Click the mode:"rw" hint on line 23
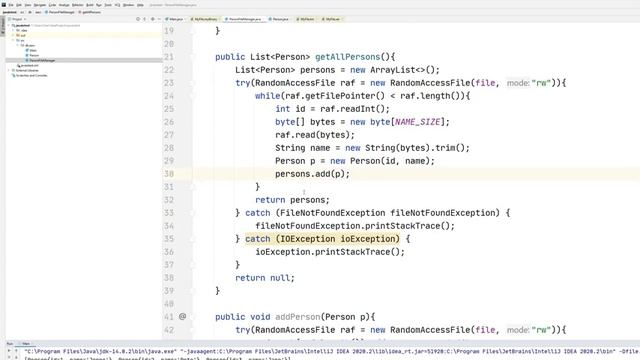Screen dimensions: 640x360 pos(529,83)
